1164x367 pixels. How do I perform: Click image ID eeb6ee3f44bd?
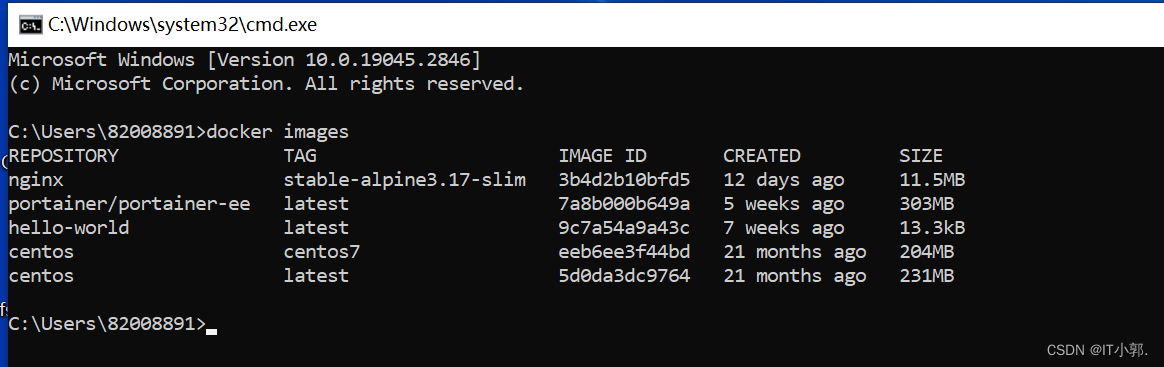[x=624, y=252]
